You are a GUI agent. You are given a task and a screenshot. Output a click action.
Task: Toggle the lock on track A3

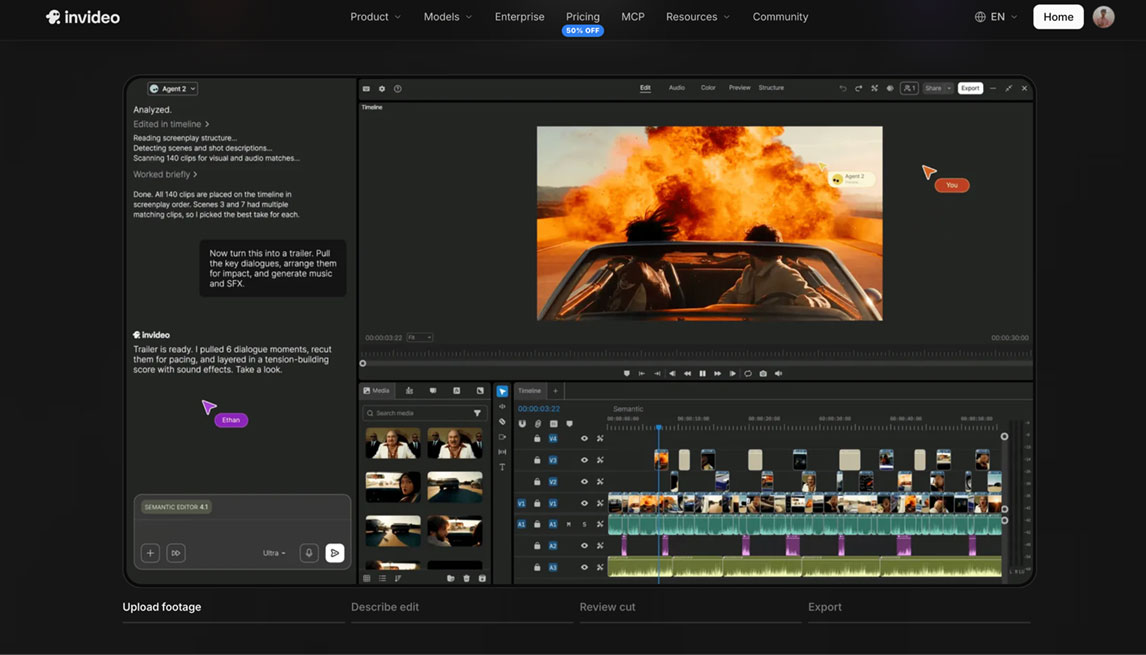coord(537,567)
